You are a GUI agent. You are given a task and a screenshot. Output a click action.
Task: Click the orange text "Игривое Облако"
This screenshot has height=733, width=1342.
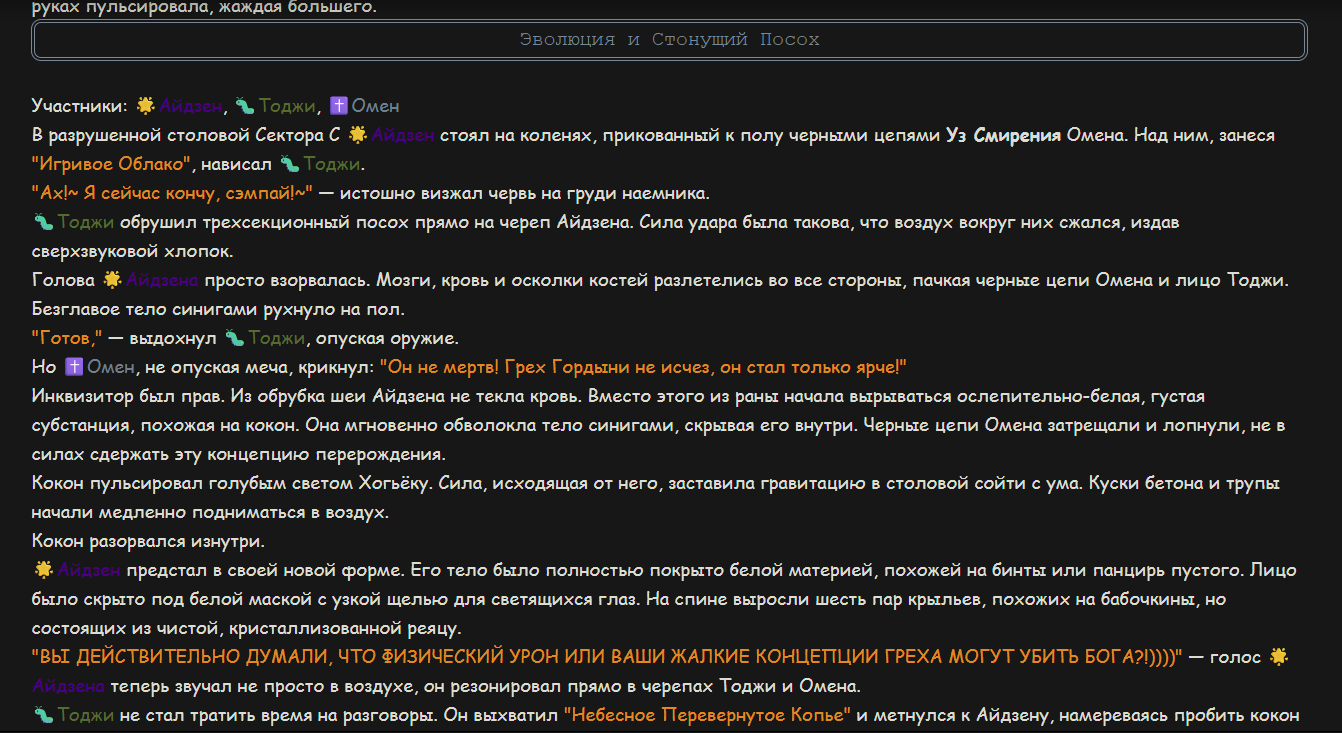click(x=111, y=164)
